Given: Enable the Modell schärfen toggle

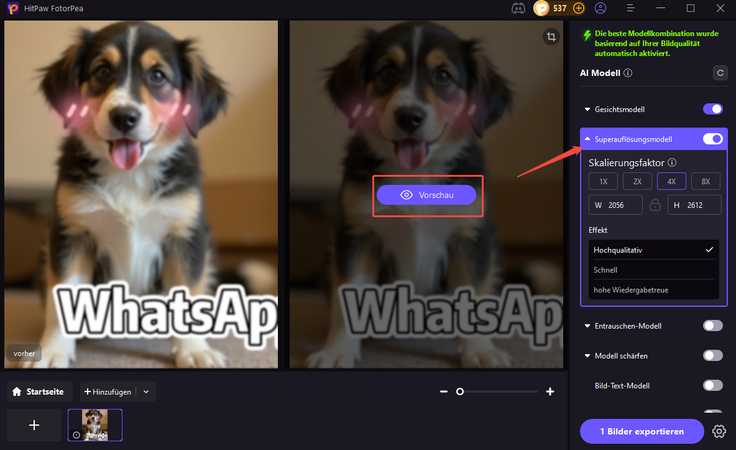Looking at the screenshot, I should point(713,356).
